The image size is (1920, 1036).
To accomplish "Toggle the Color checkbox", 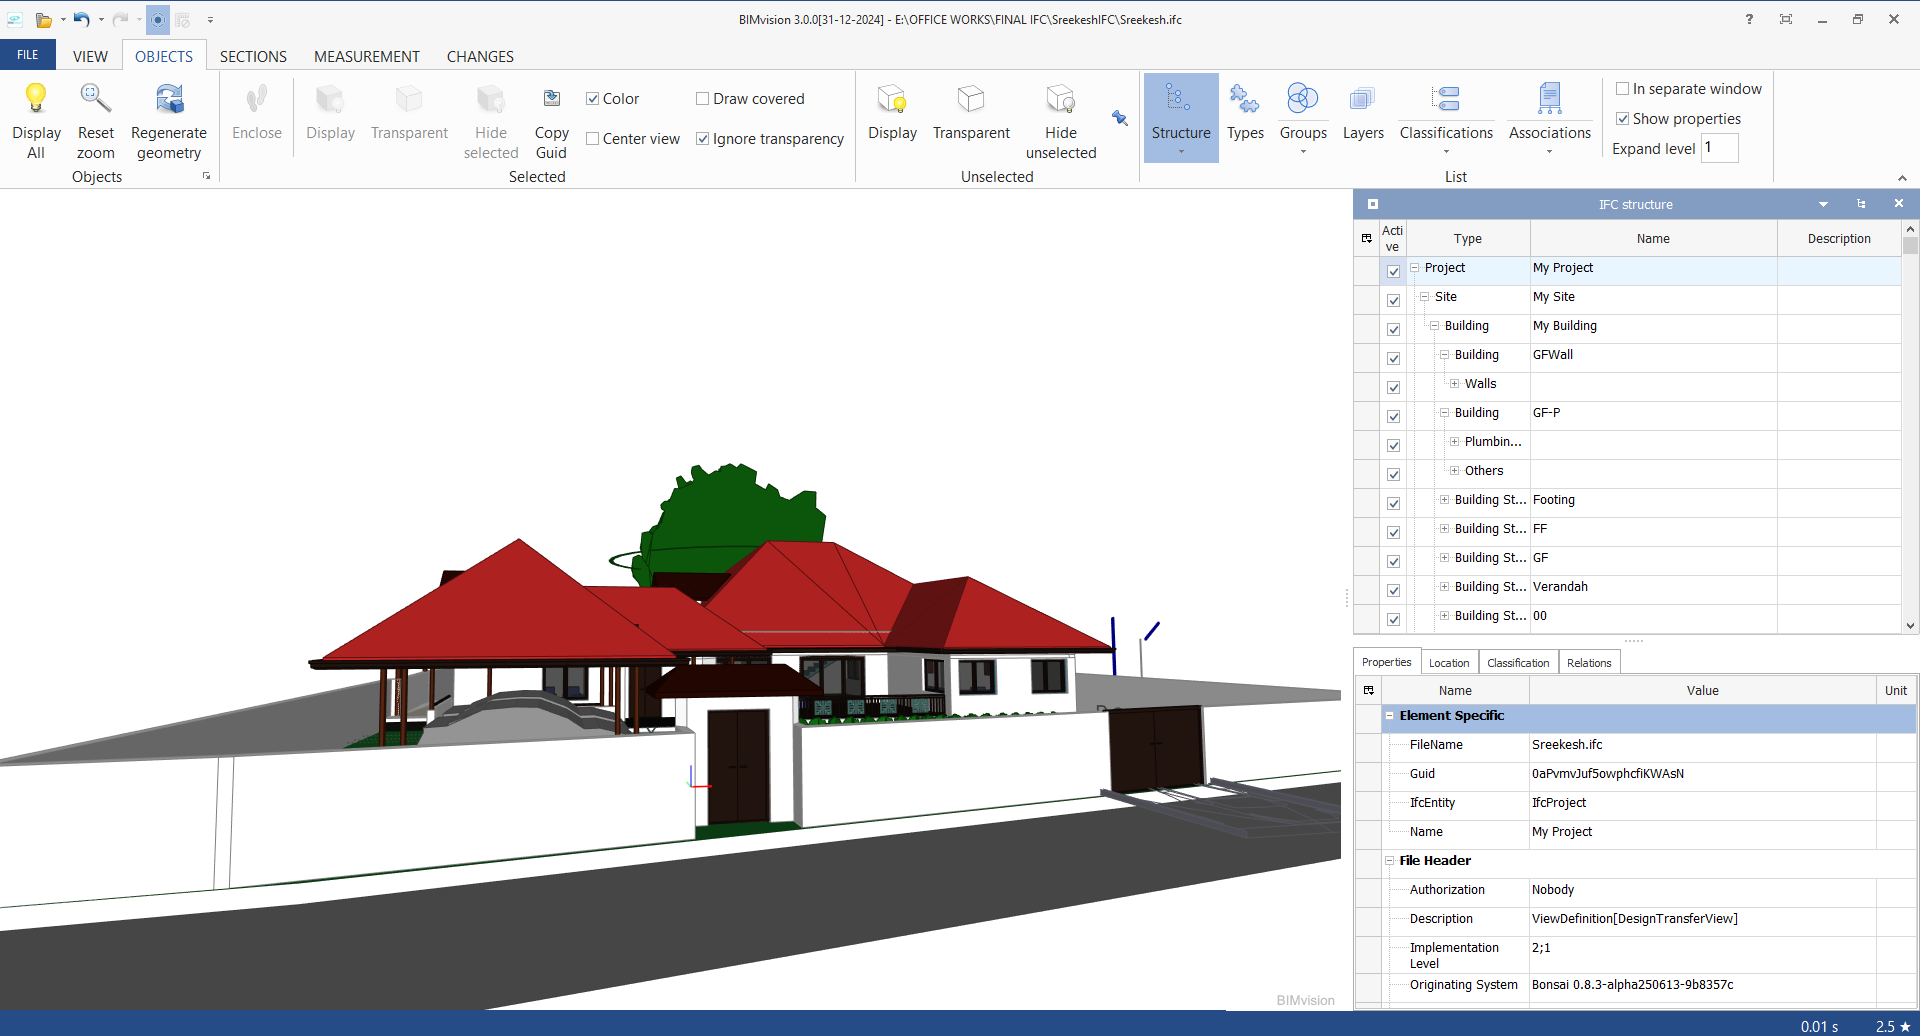I will (592, 98).
